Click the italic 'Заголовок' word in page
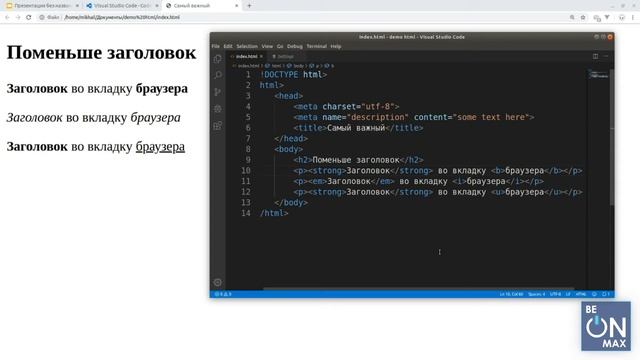This screenshot has height=360, width=640. click(x=34, y=118)
